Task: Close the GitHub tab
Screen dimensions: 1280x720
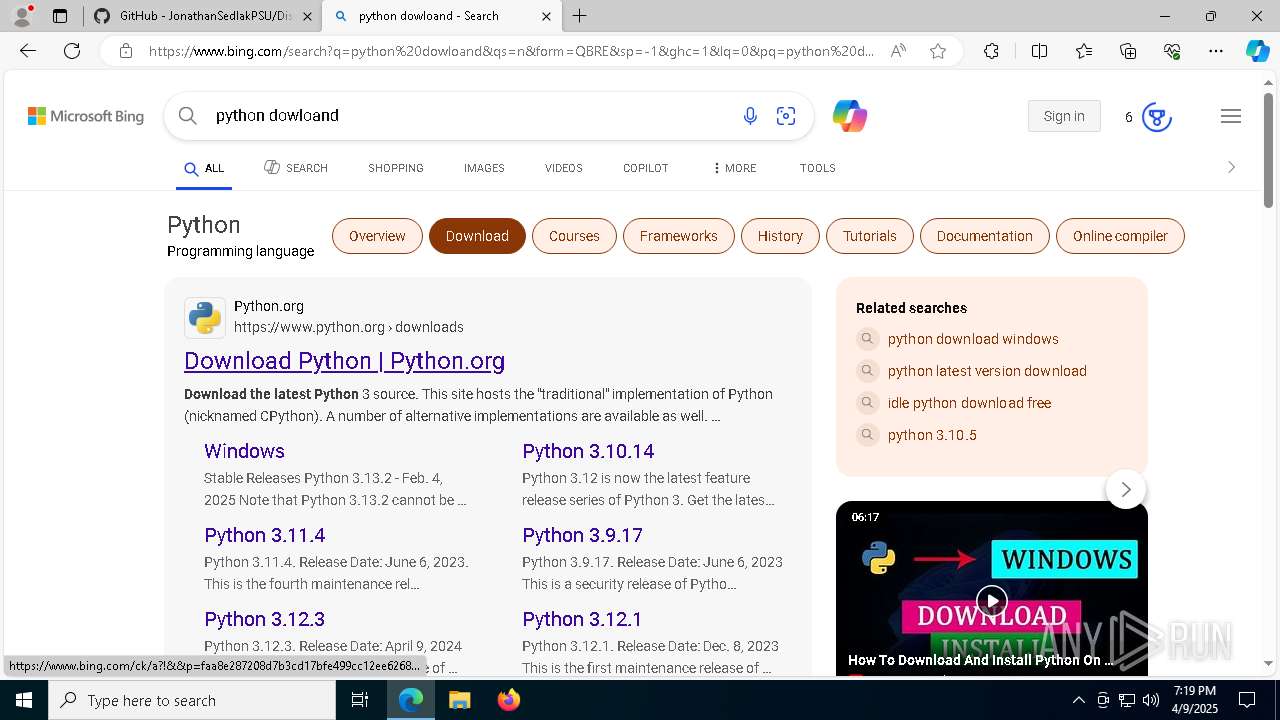Action: [x=307, y=16]
